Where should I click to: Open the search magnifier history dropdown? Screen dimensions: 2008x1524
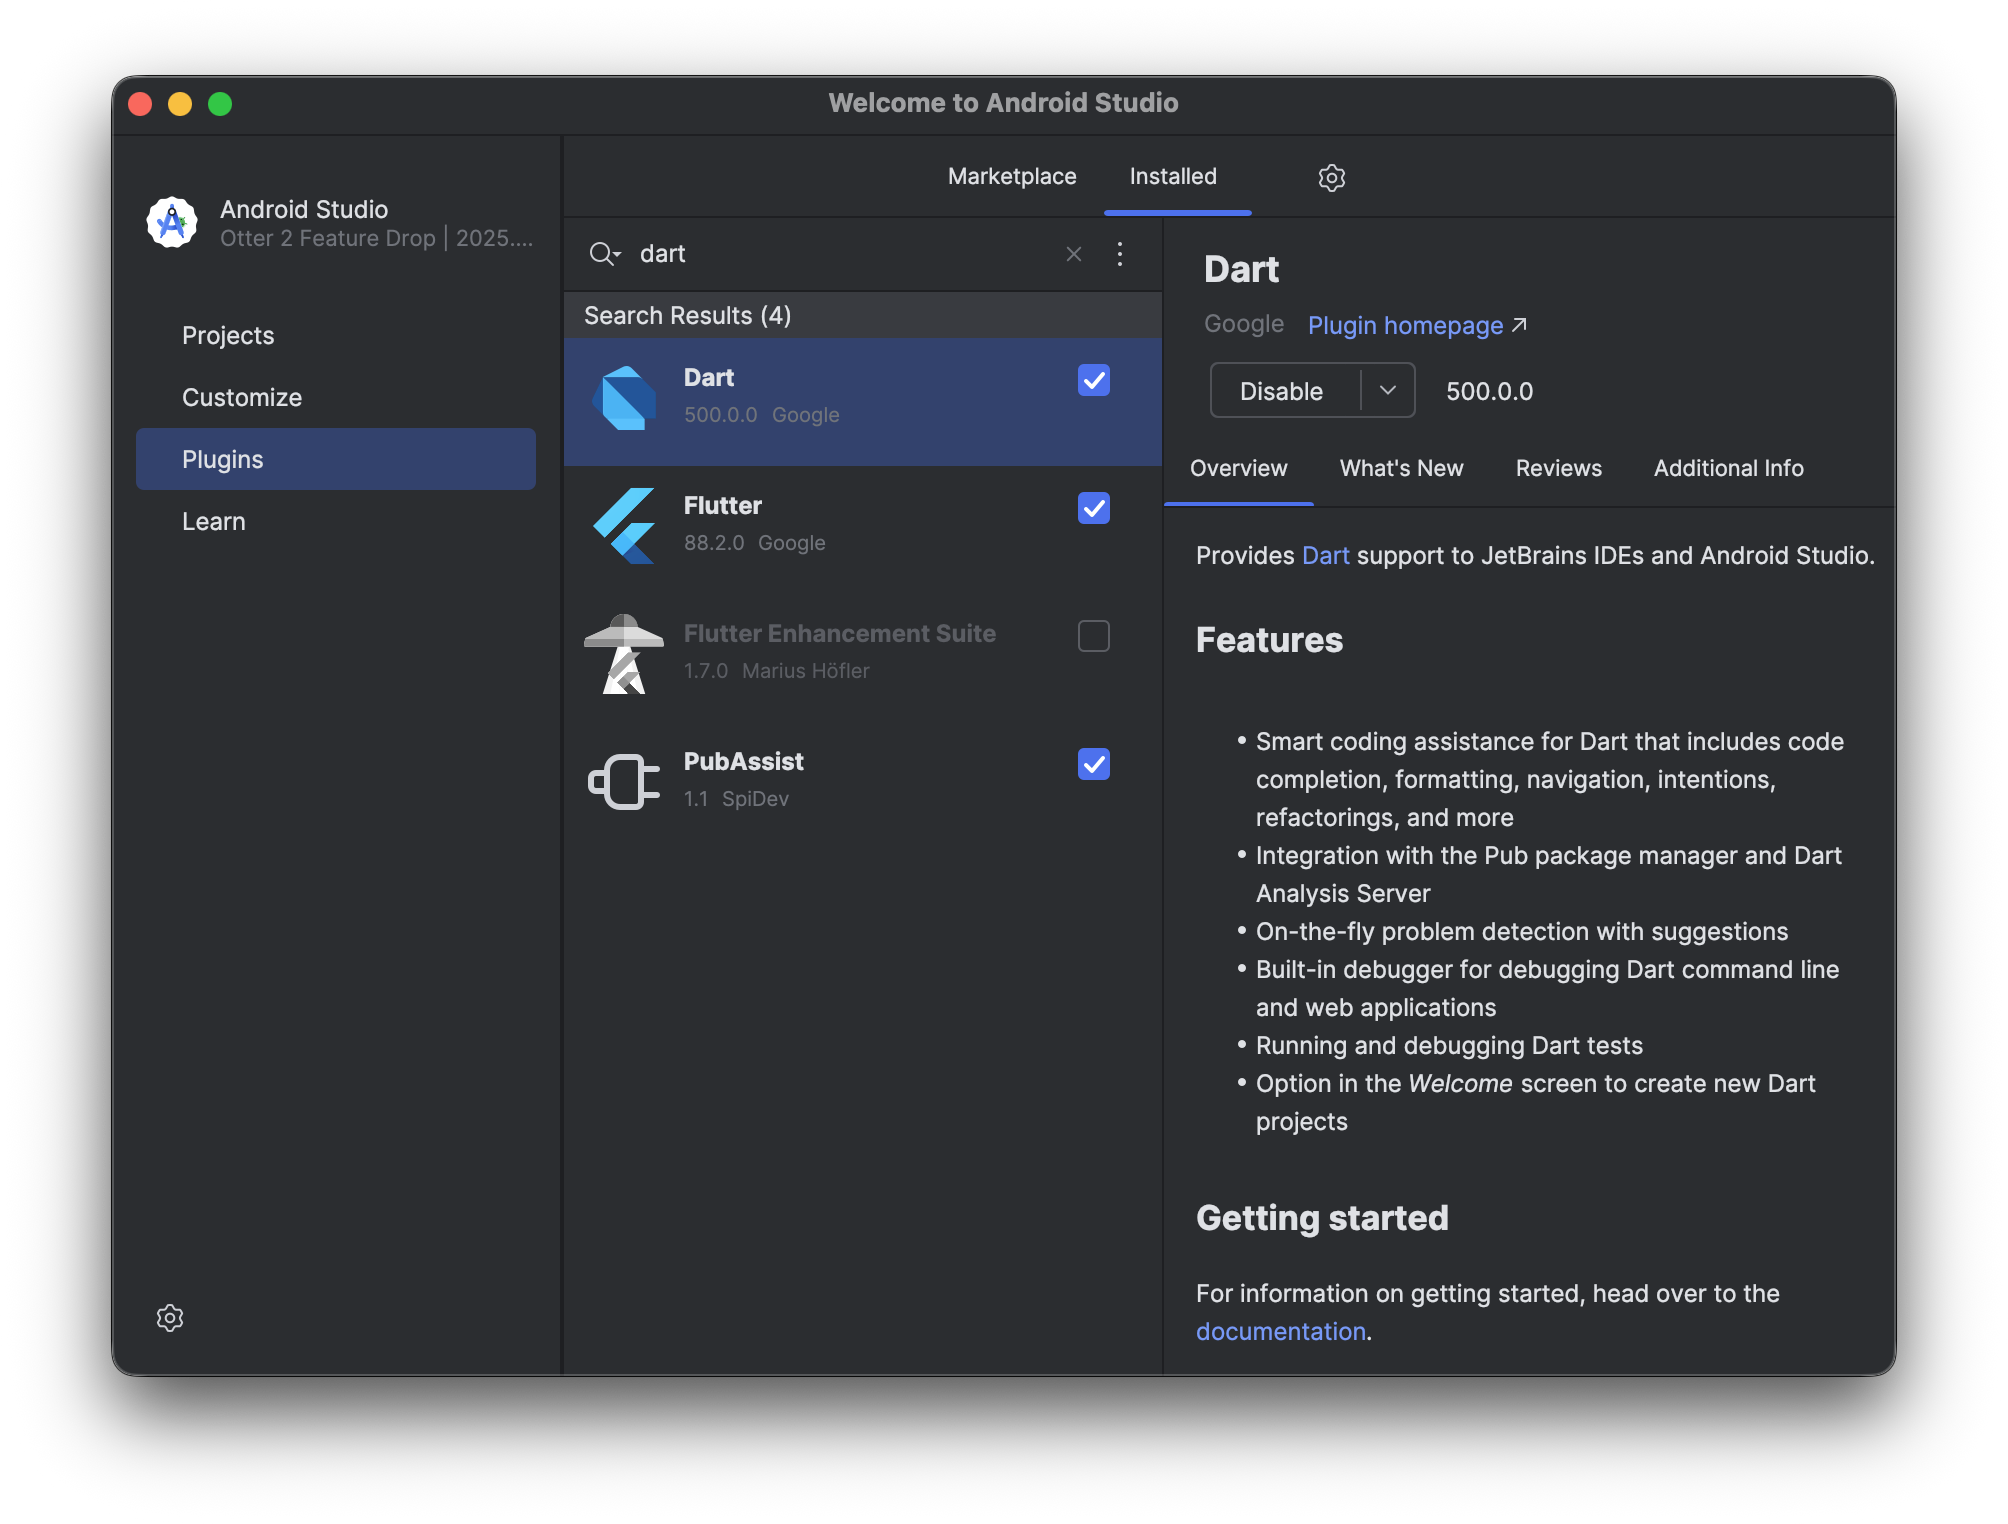[605, 254]
